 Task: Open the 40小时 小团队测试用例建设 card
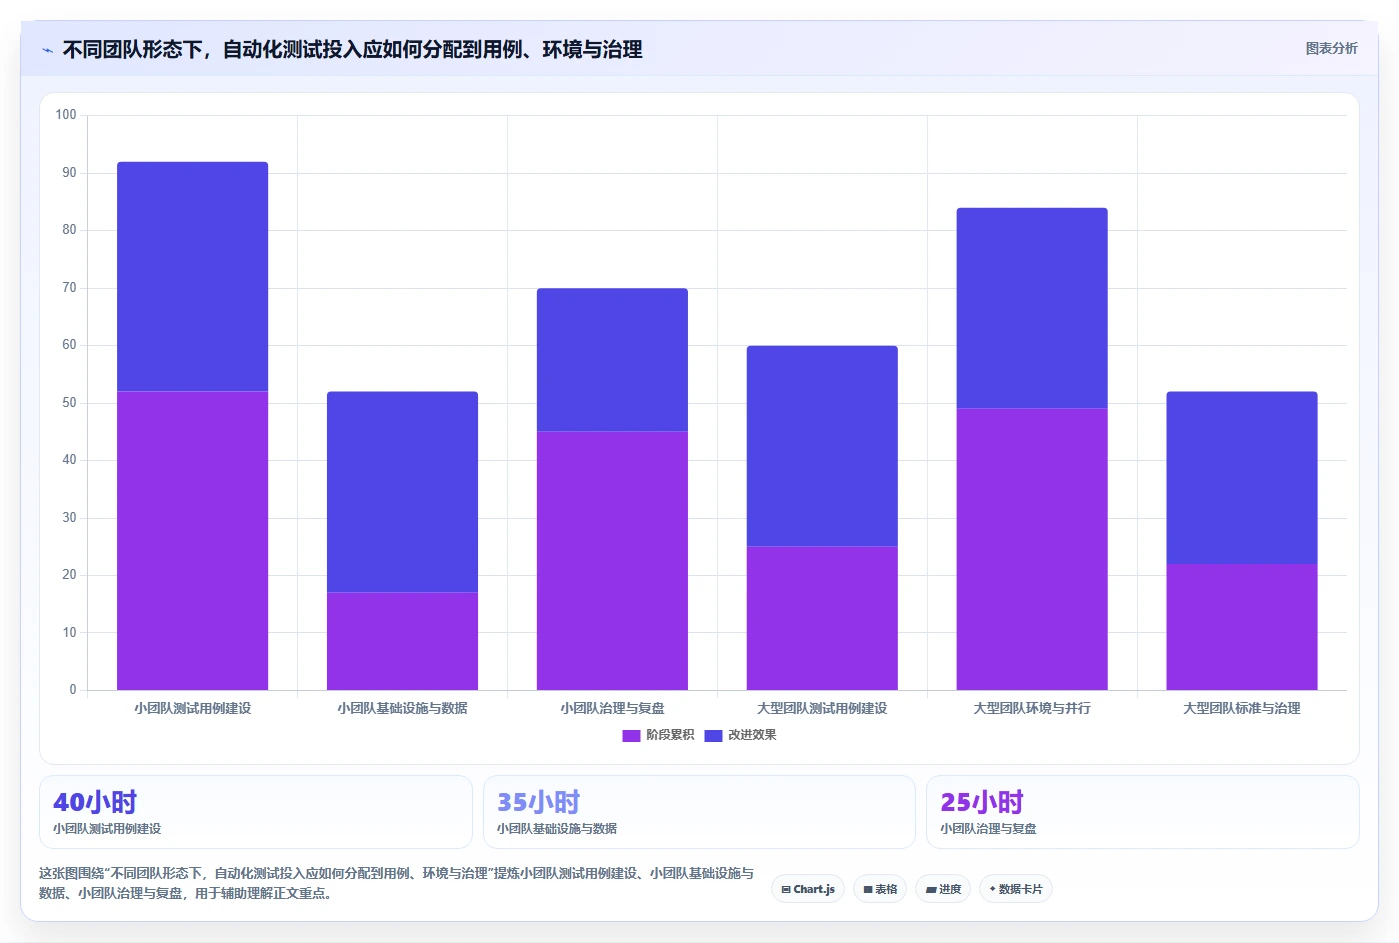[255, 812]
